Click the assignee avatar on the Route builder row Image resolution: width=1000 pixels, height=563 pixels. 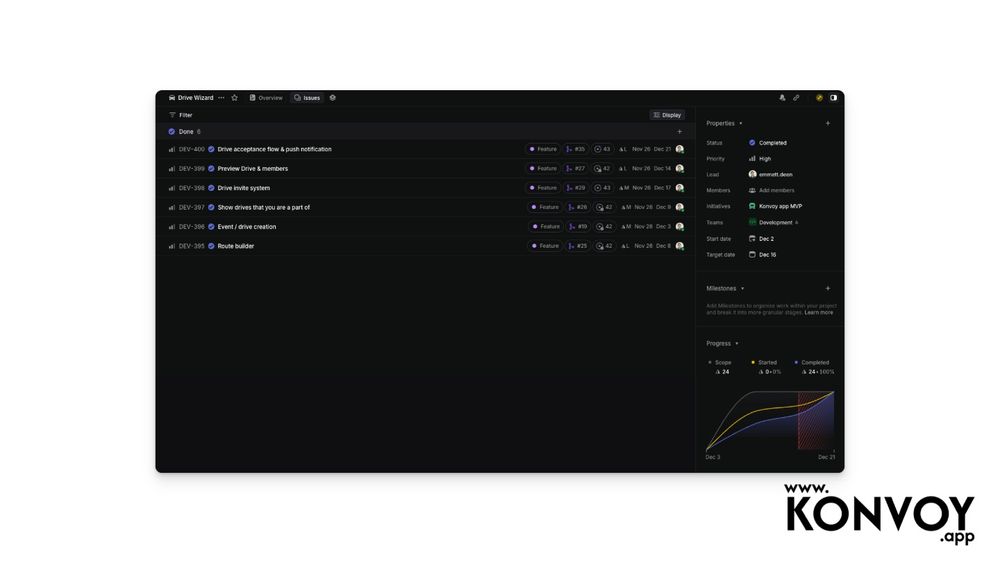point(680,246)
